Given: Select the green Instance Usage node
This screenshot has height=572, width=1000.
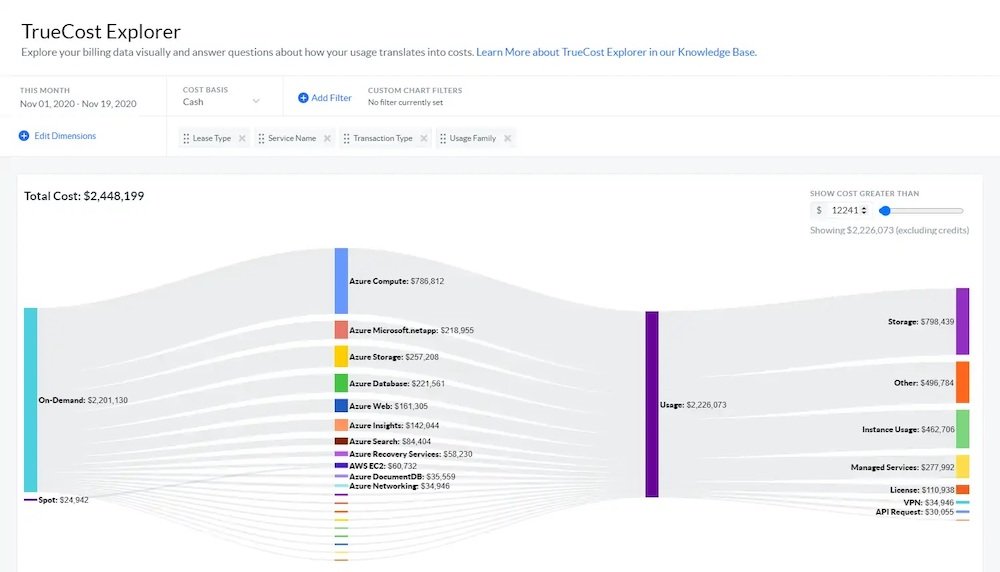Looking at the screenshot, I should click(x=962, y=429).
